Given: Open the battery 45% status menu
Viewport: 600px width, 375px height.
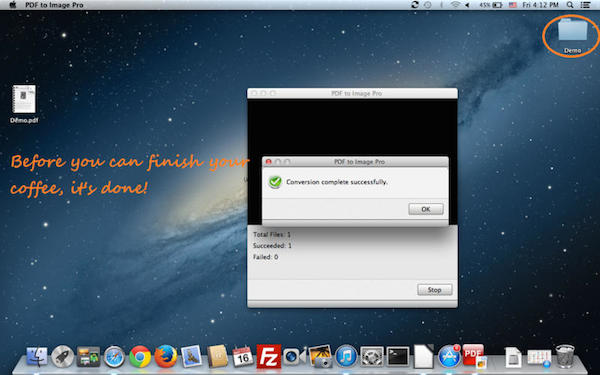Looking at the screenshot, I should click(491, 5).
